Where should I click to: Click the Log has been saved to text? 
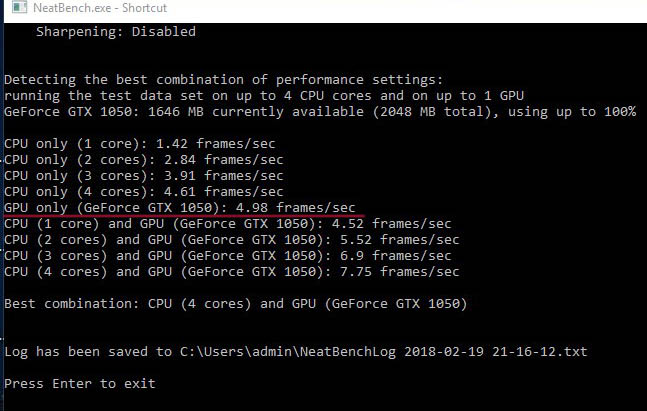(88, 352)
